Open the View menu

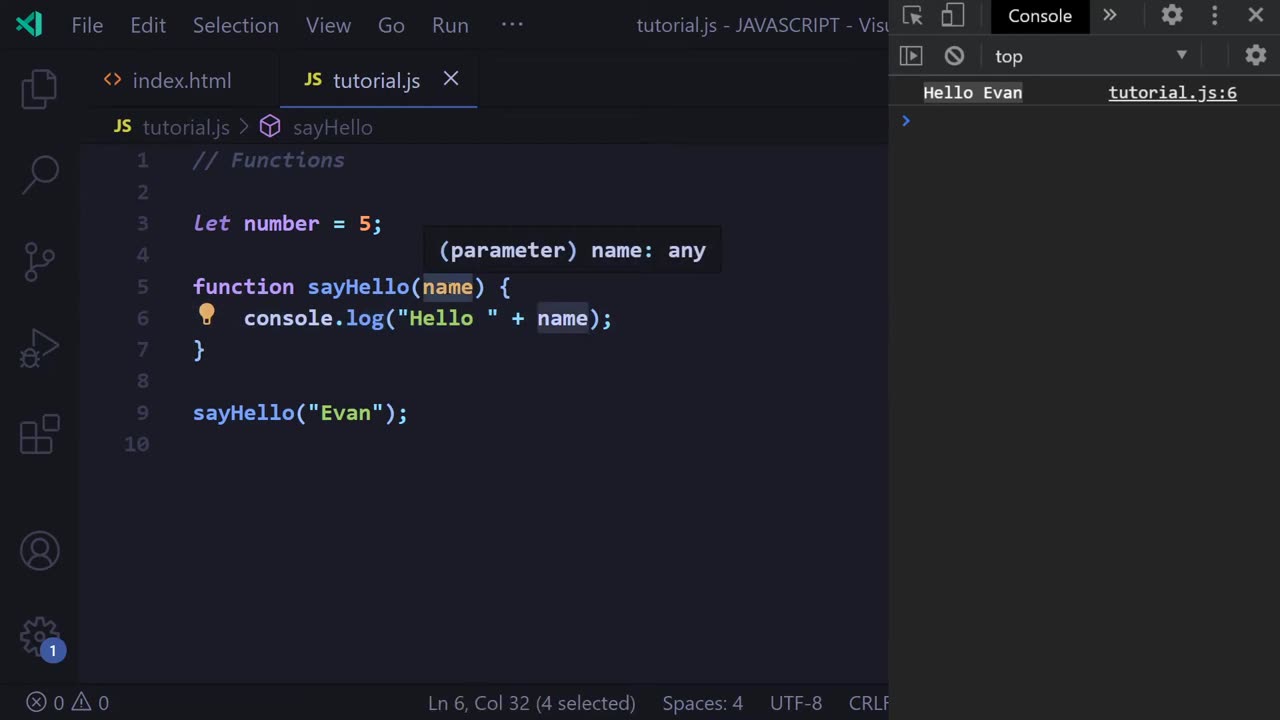(328, 25)
